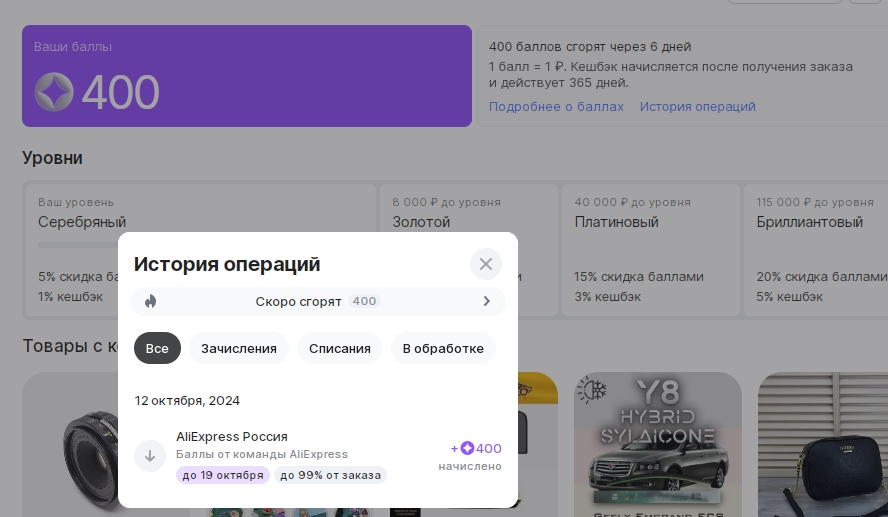This screenshot has width=888, height=517.
Task: Click the flame icon in Скоро сгорят row
Action: point(150,301)
